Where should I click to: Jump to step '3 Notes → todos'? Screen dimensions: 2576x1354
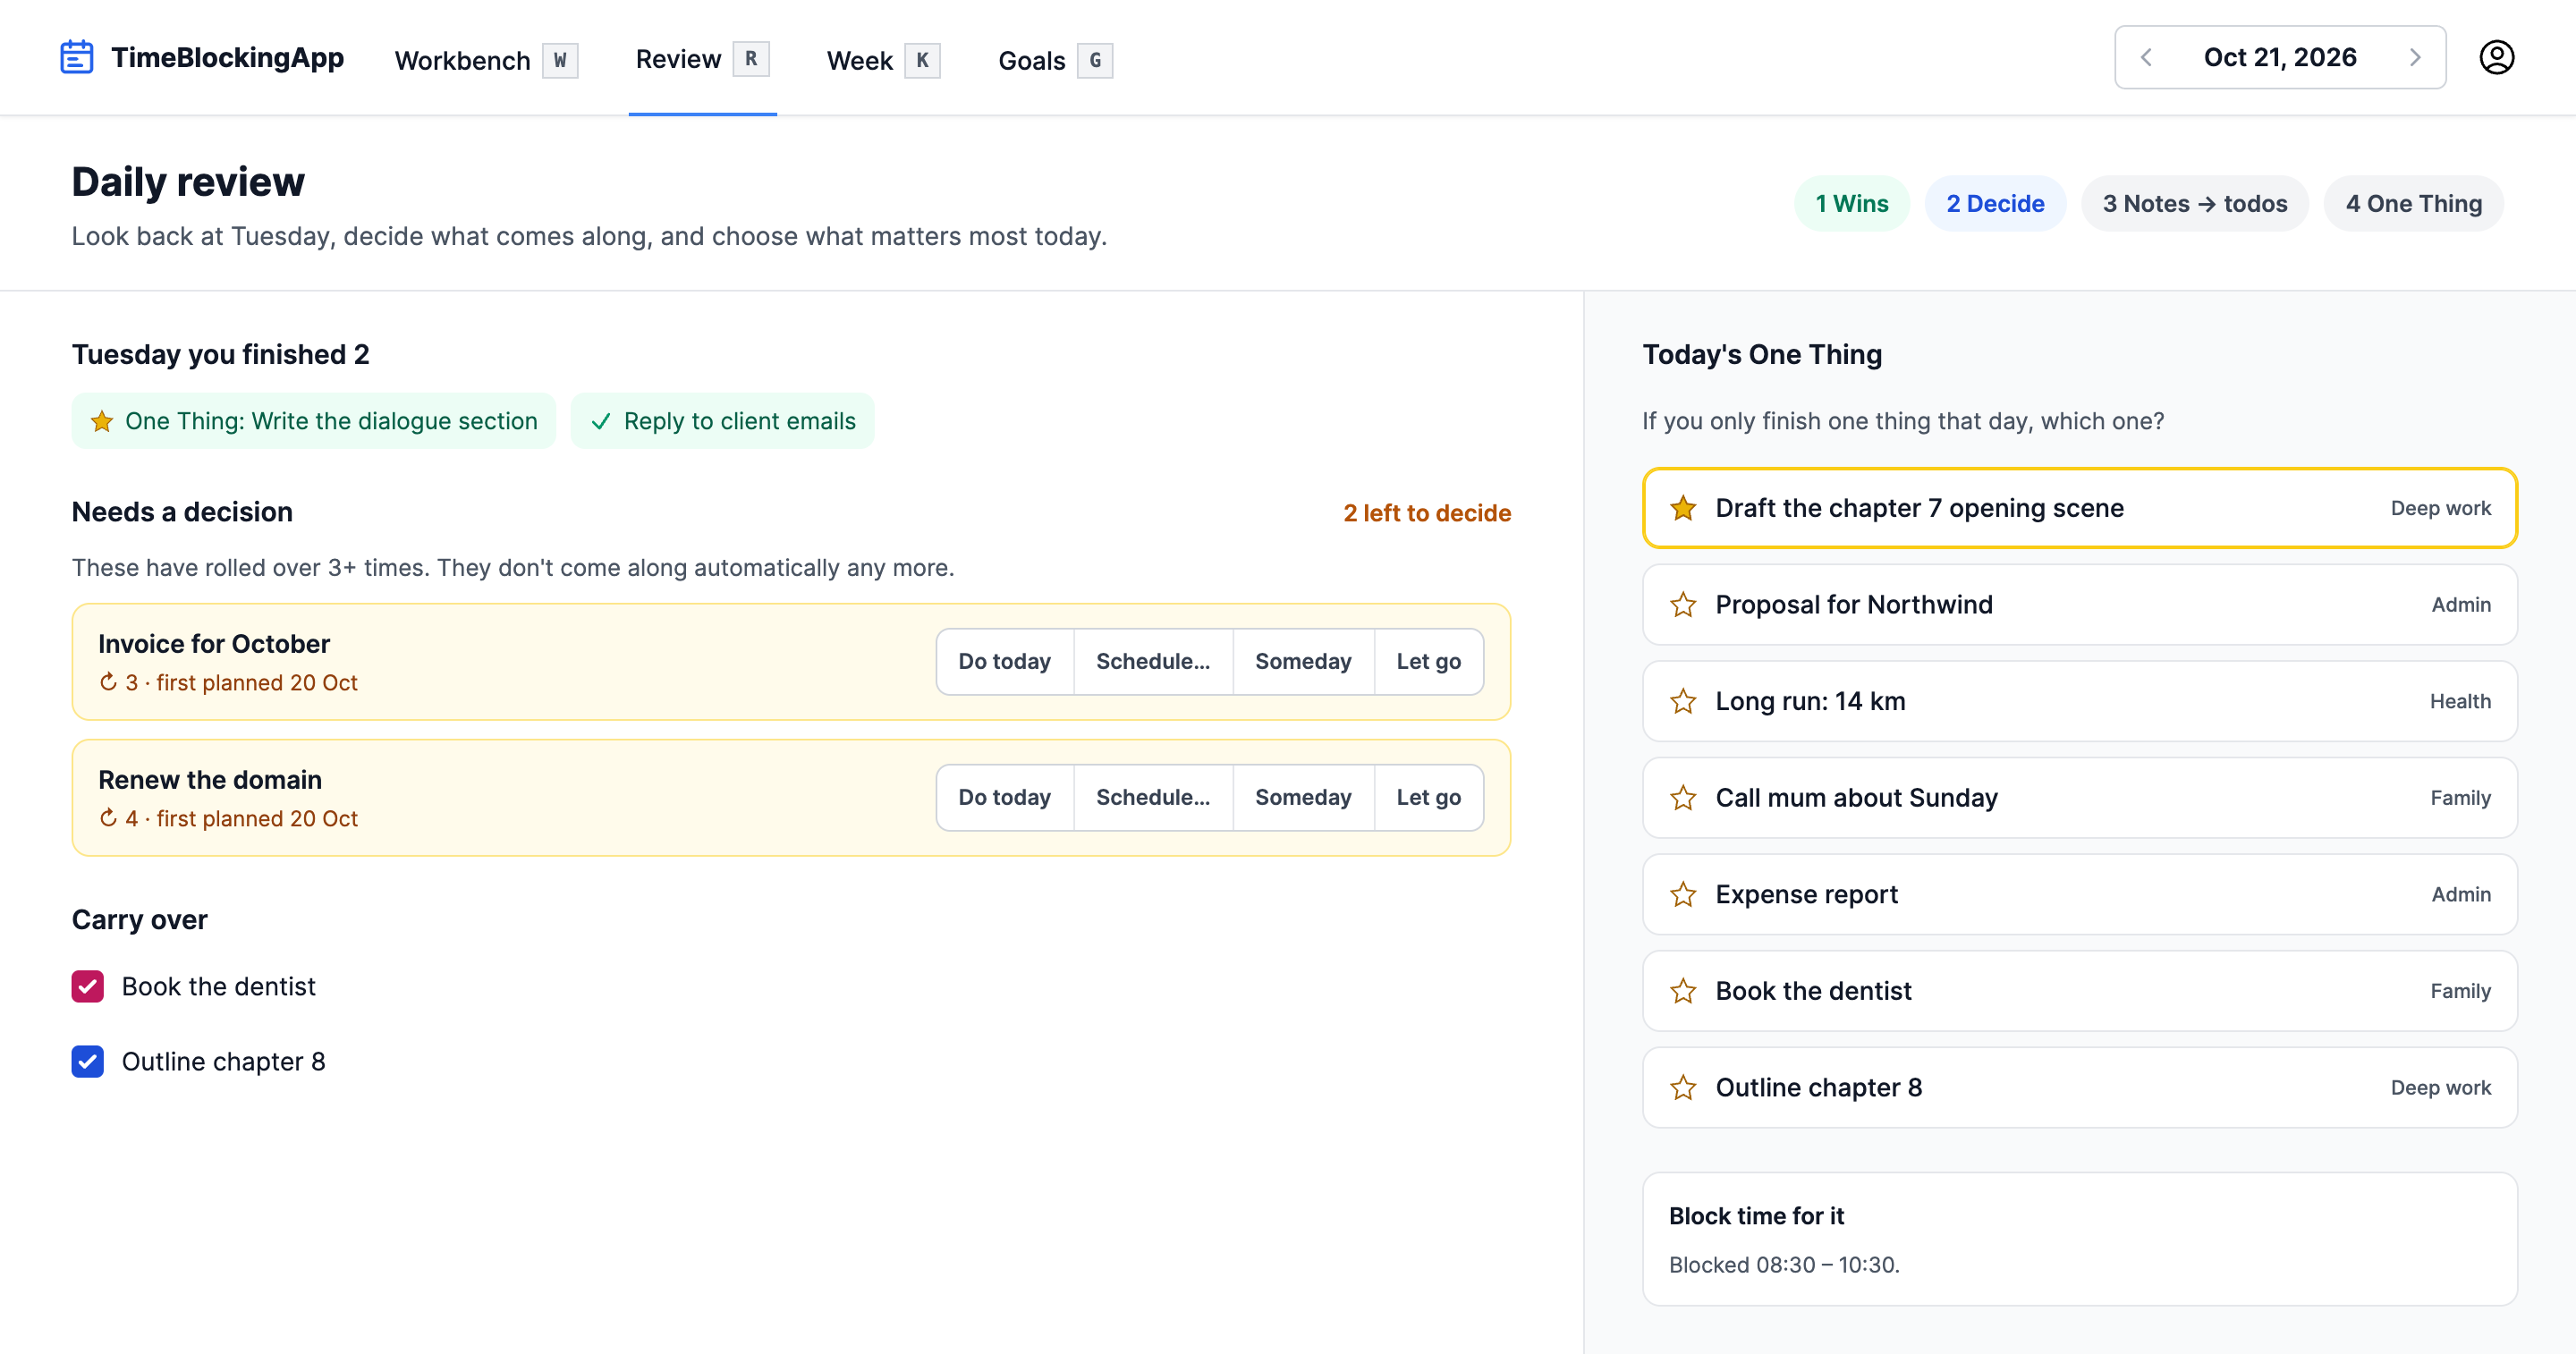click(x=2195, y=203)
